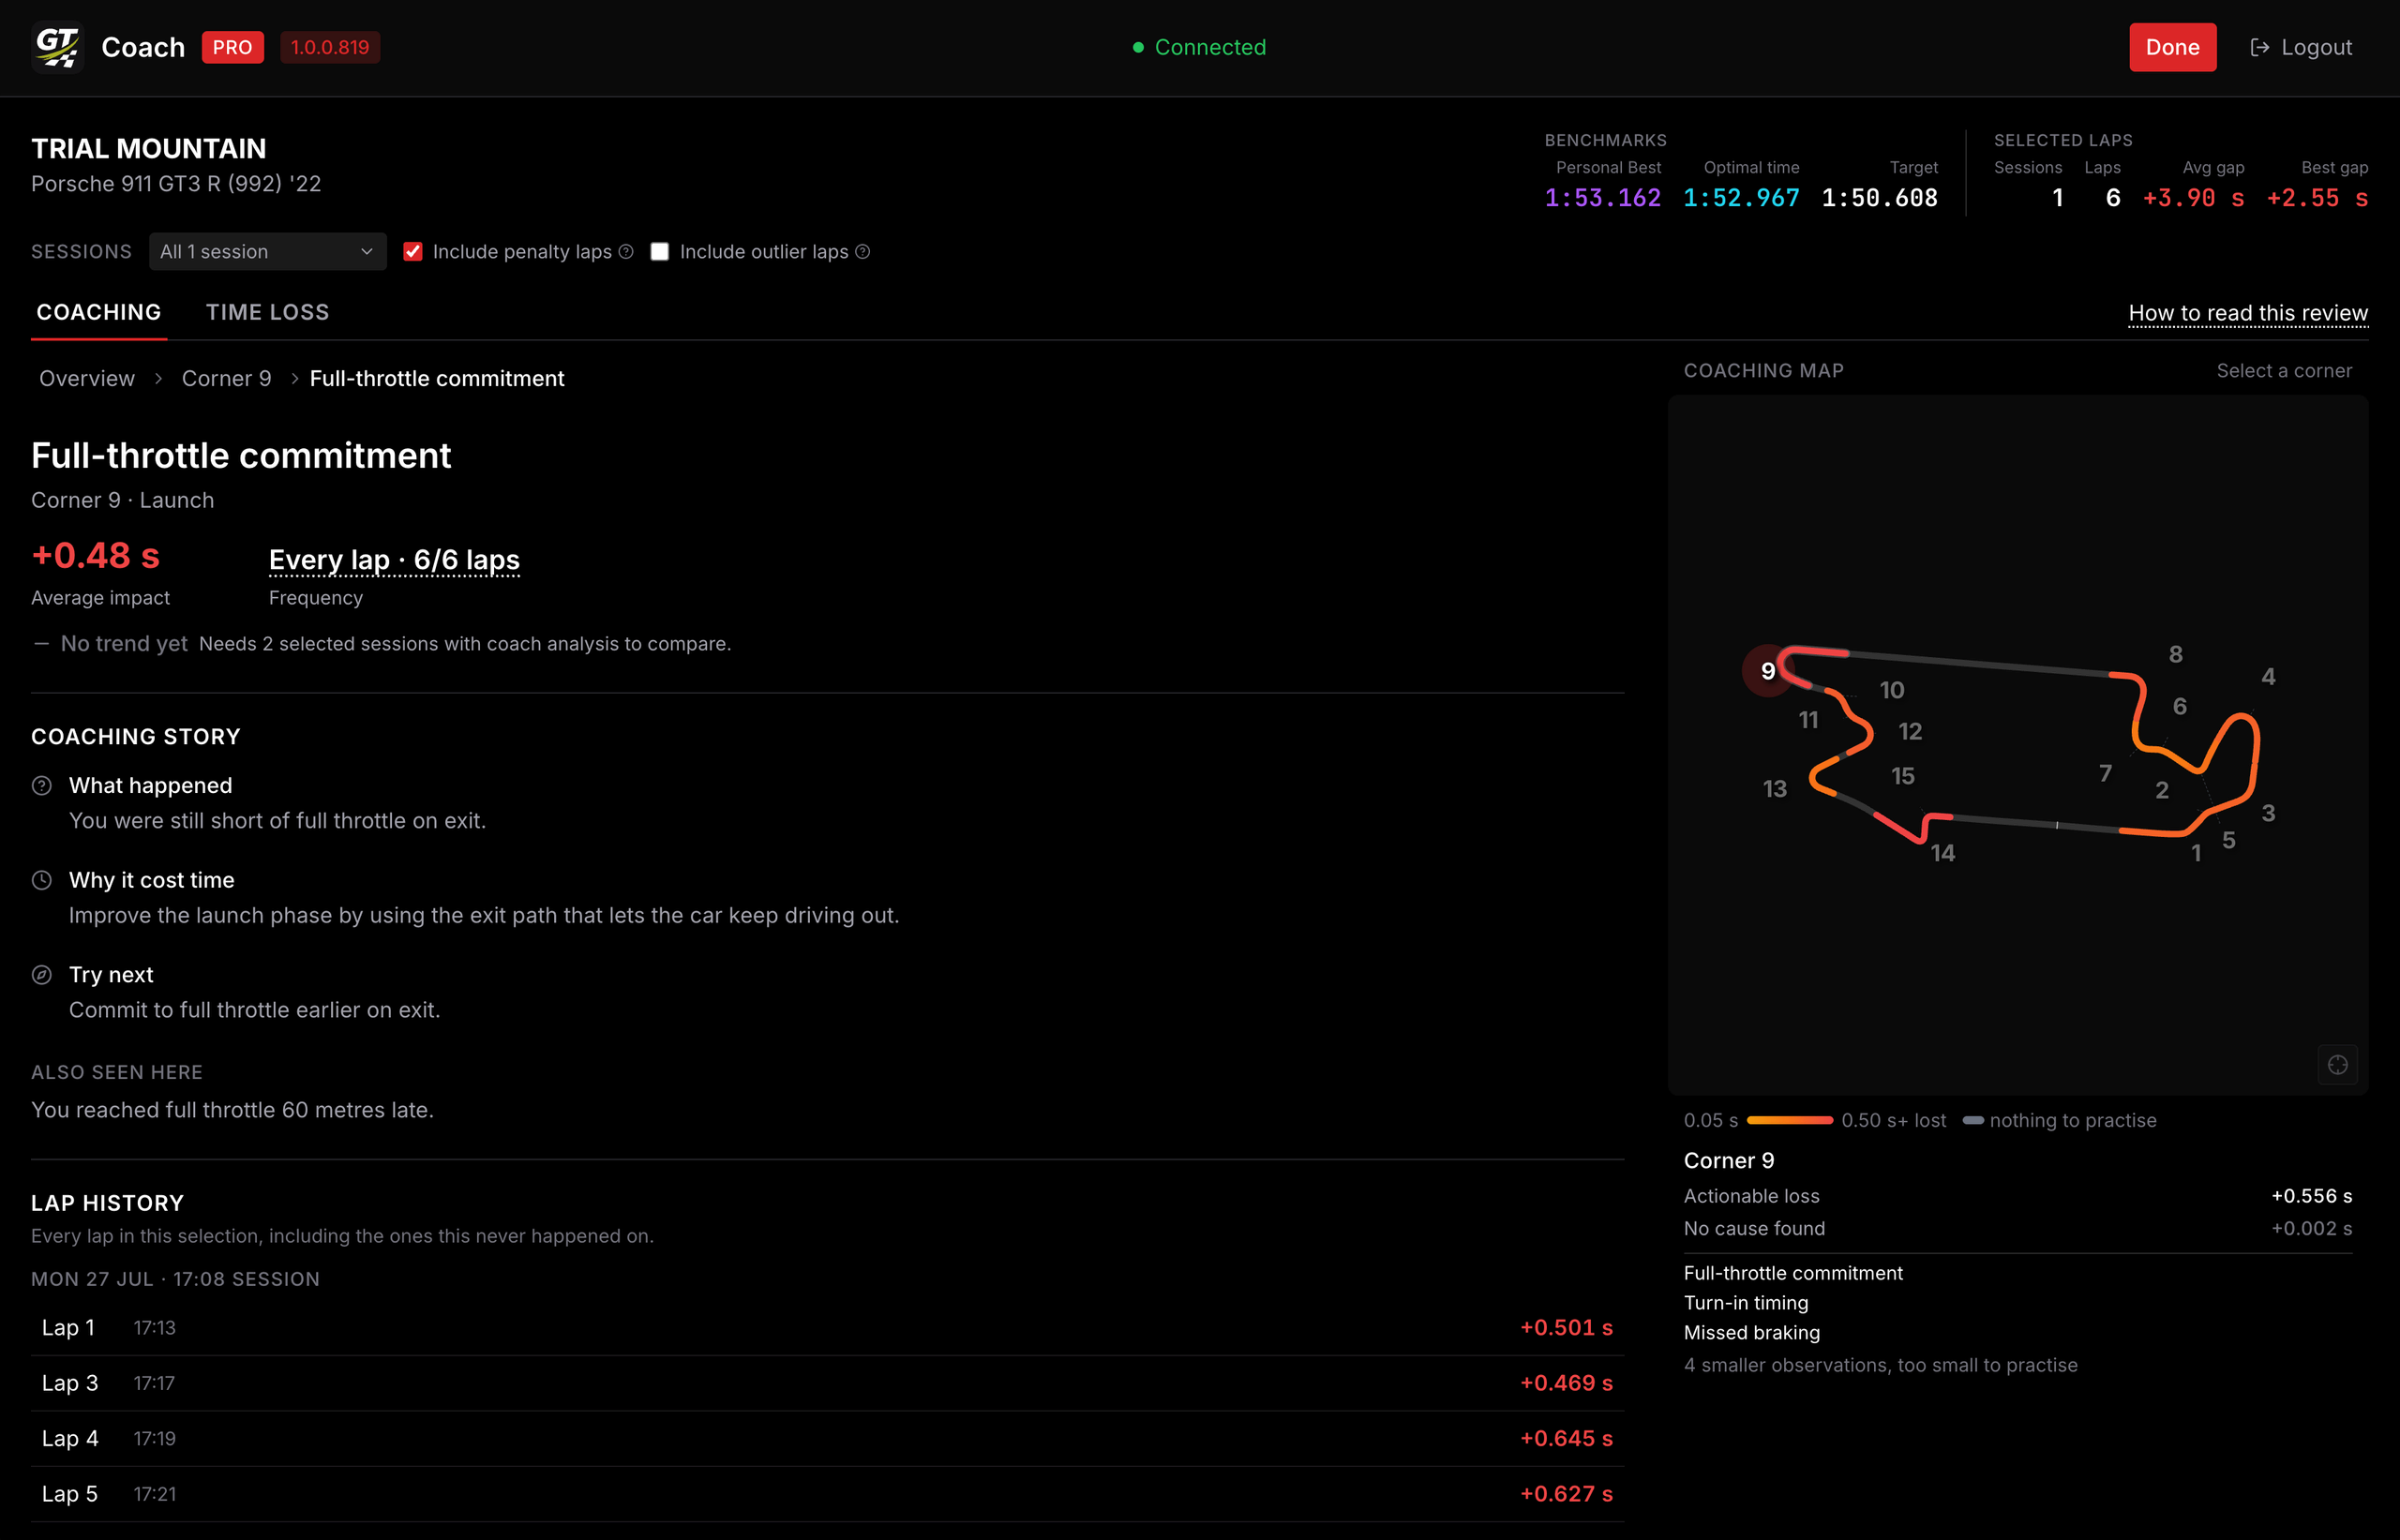Select the Lap 5 history row
The width and height of the screenshot is (2400, 1540).
827,1494
